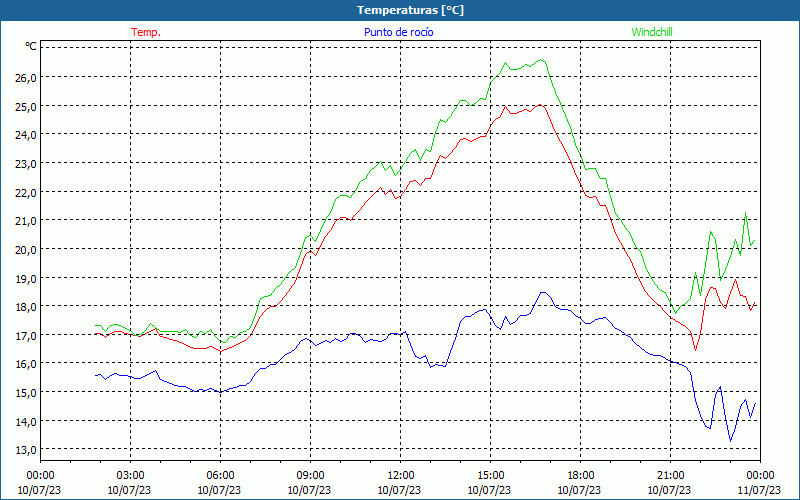The image size is (800, 500).
Task: Click the Temperaturas [°C] chart title
Action: coord(410,10)
